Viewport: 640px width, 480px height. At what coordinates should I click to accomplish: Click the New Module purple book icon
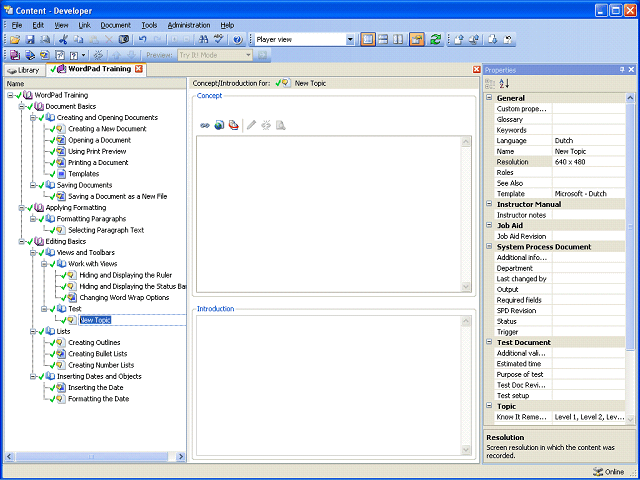coord(15,55)
